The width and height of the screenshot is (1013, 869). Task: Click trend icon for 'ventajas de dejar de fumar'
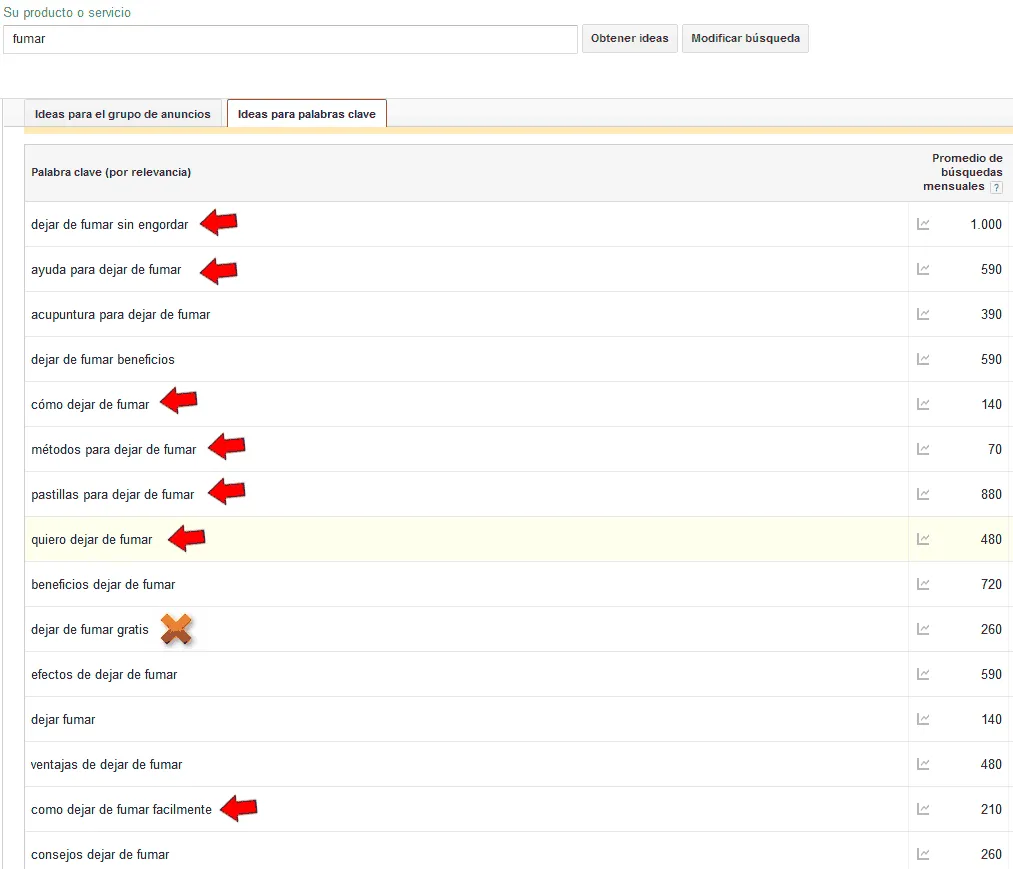coord(923,765)
